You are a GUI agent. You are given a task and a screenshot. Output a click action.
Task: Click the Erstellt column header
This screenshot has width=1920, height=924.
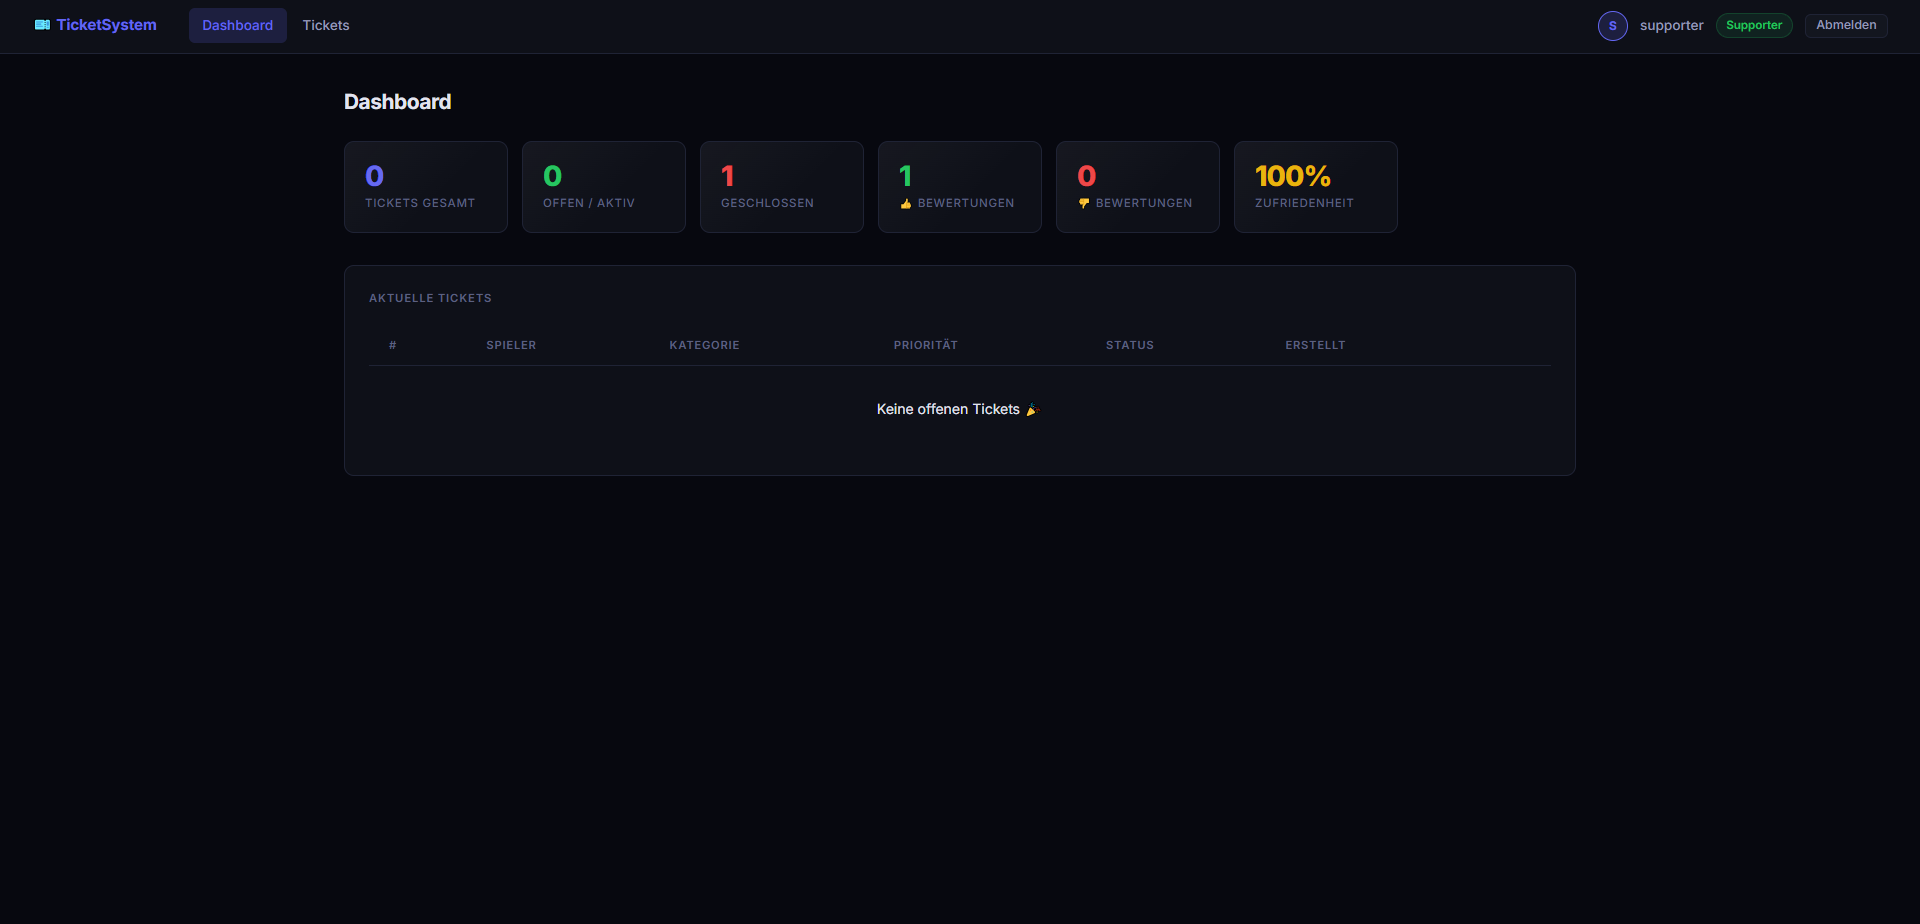pos(1315,345)
